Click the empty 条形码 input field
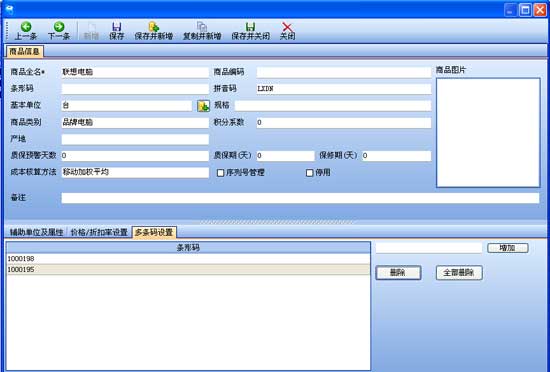The height and width of the screenshot is (372, 550). (x=135, y=89)
